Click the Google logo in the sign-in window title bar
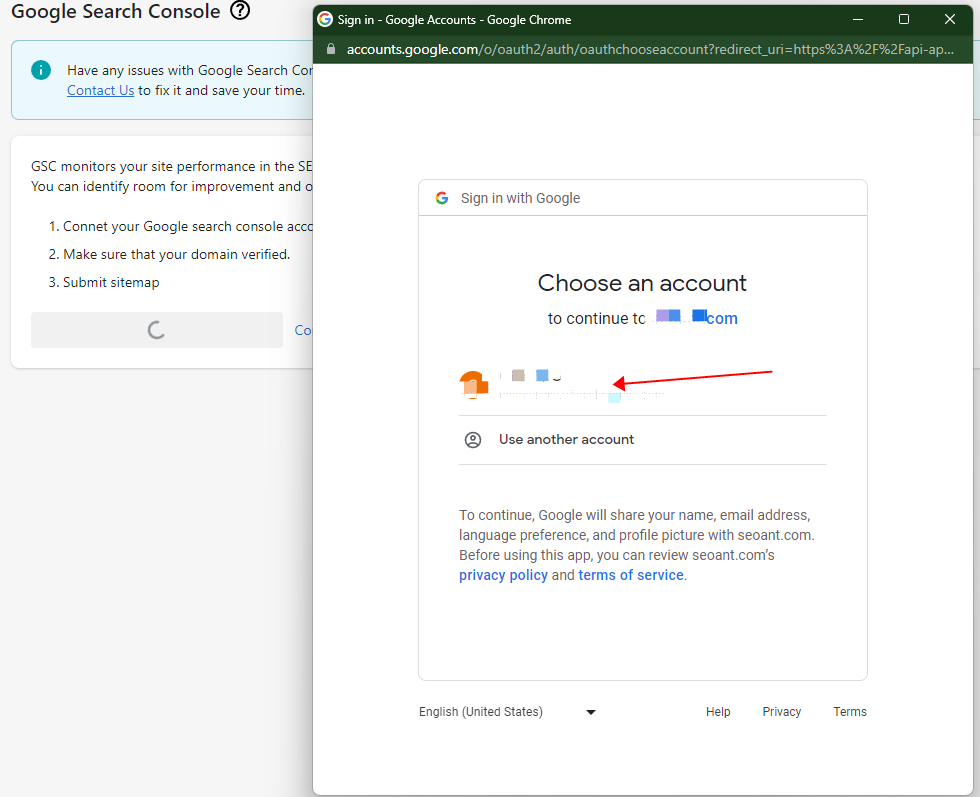Viewport: 980px width, 797px height. click(x=325, y=19)
